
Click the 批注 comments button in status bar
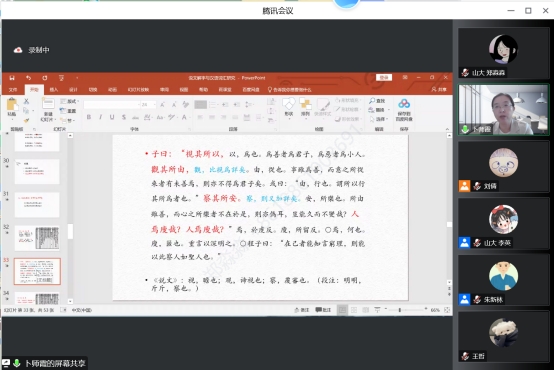click(x=323, y=310)
